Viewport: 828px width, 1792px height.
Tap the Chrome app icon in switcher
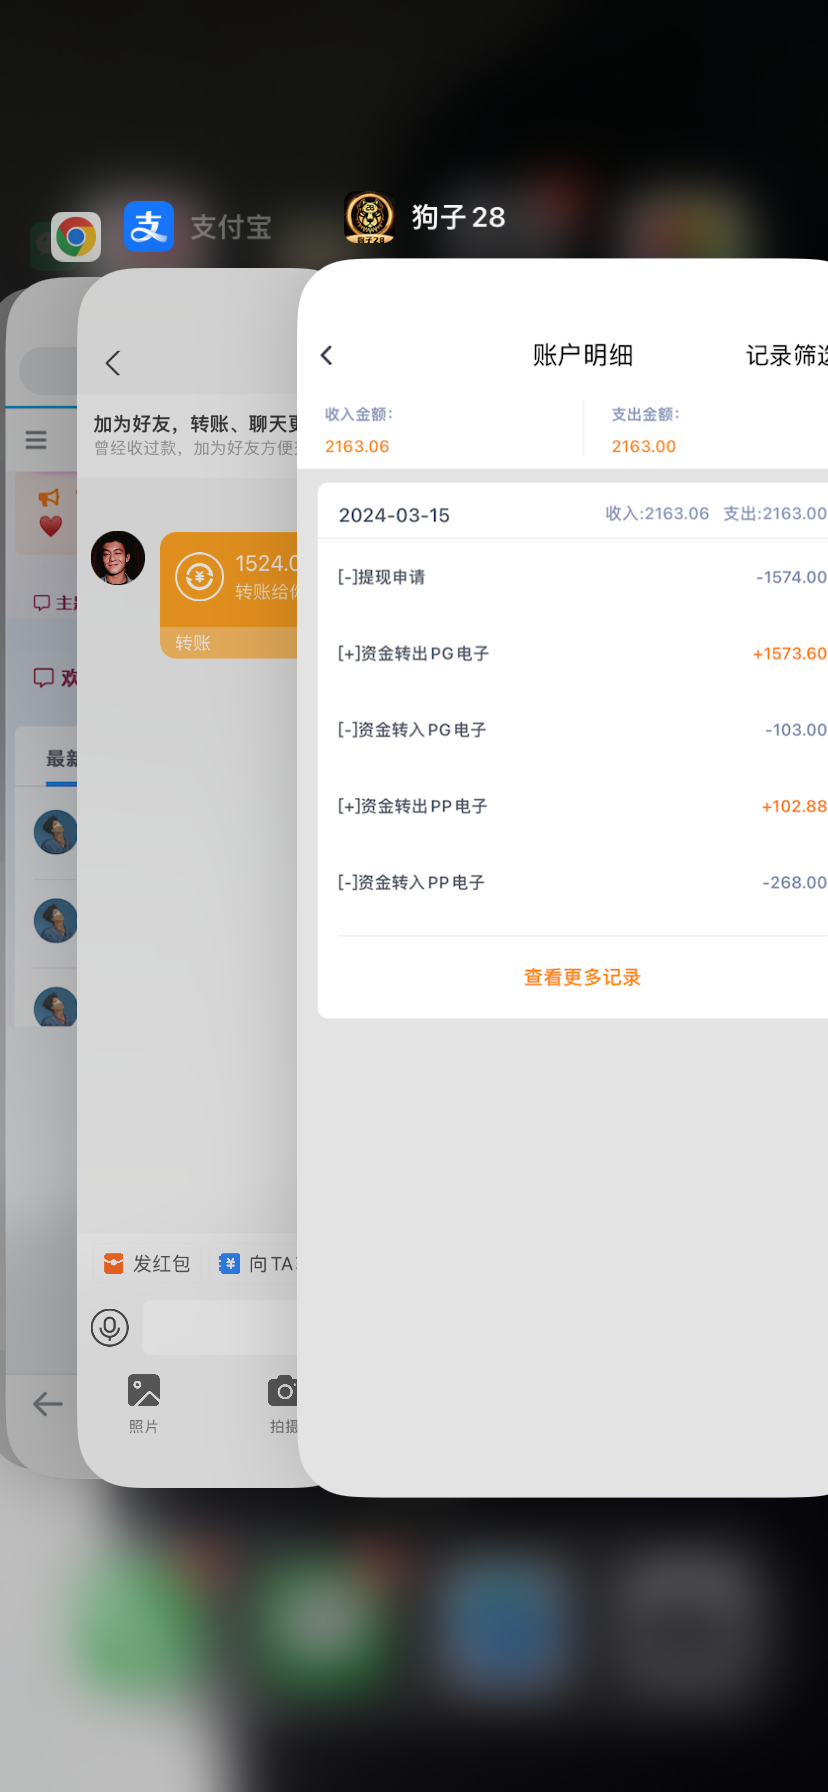click(76, 237)
